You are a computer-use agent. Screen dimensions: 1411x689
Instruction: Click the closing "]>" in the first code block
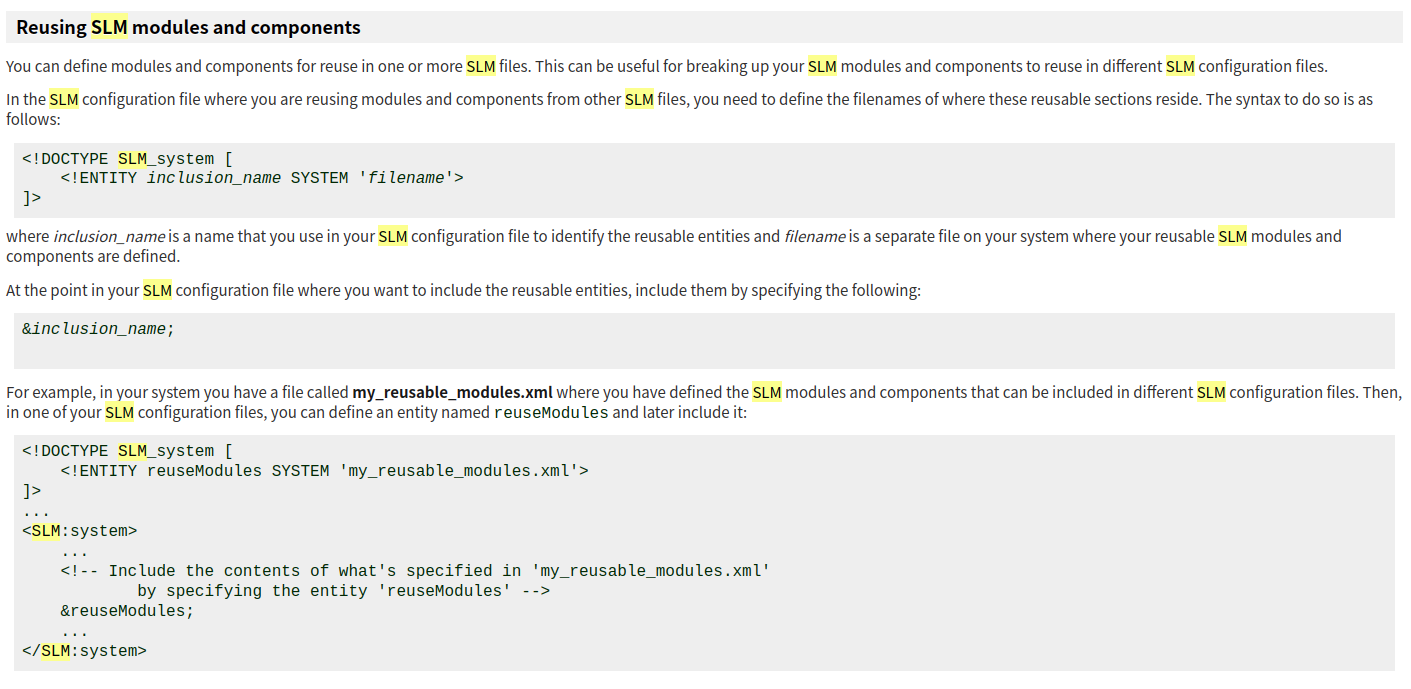[32, 198]
